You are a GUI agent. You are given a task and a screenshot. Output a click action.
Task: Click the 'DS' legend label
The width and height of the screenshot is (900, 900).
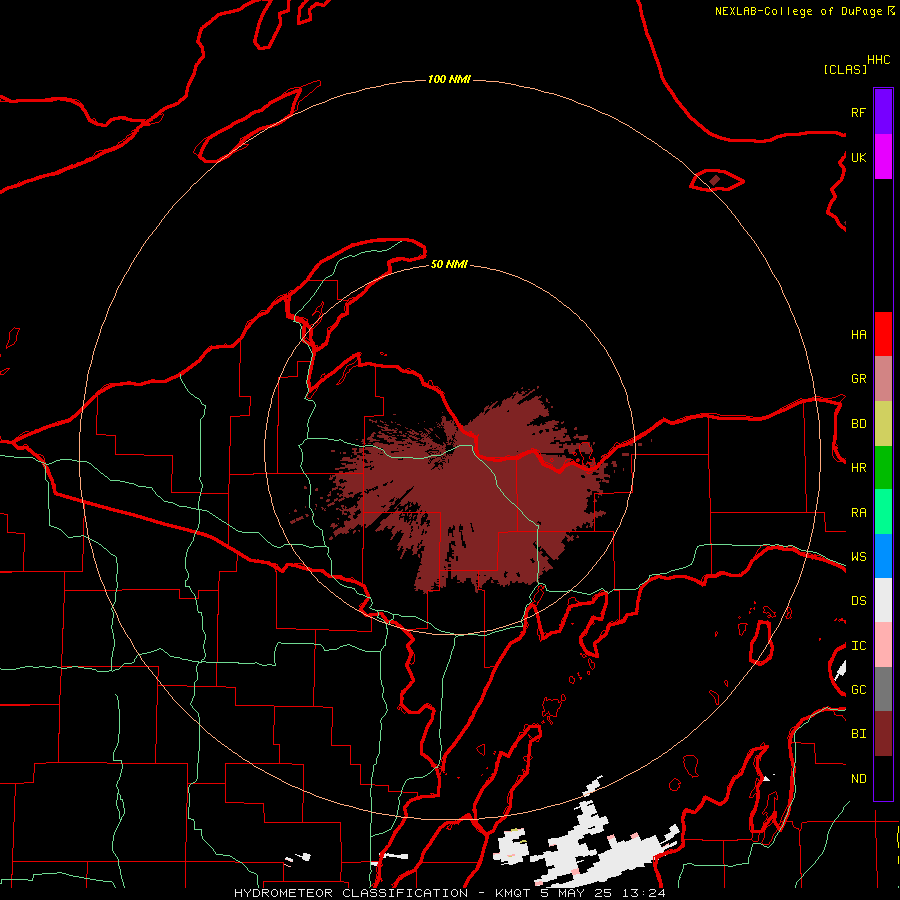858,601
